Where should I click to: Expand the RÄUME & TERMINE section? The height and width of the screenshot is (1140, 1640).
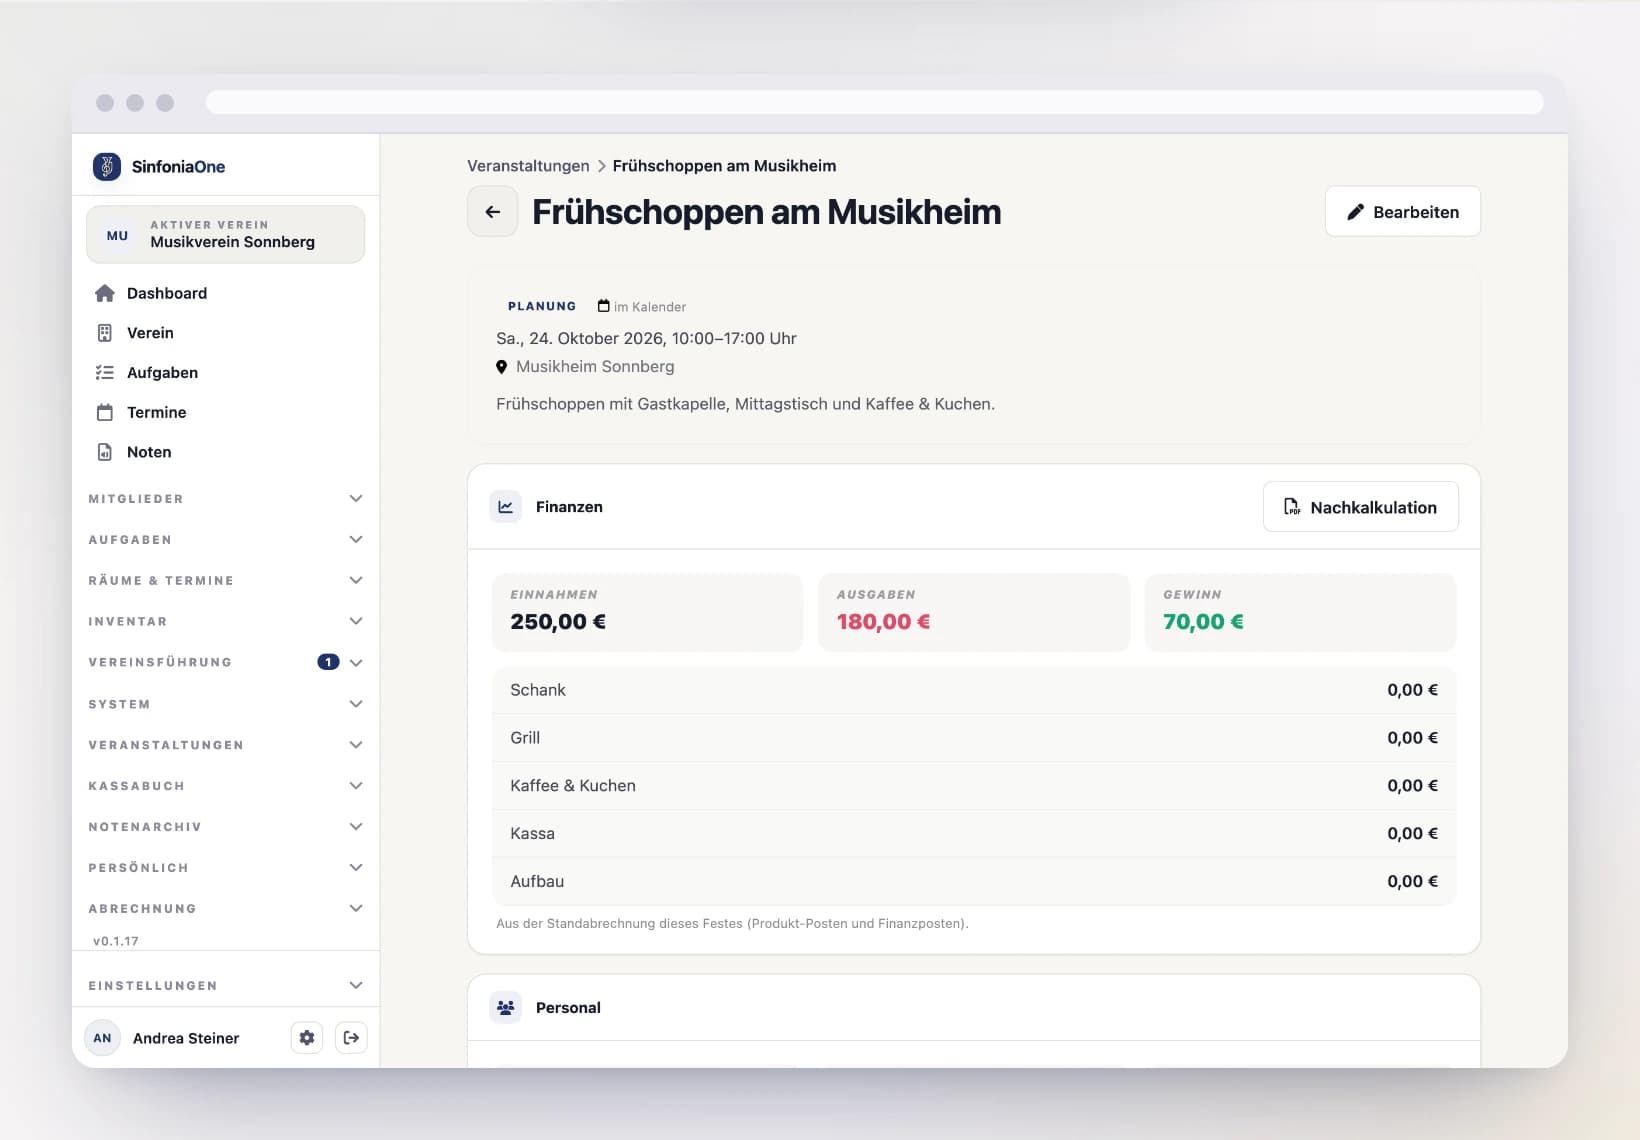point(225,581)
